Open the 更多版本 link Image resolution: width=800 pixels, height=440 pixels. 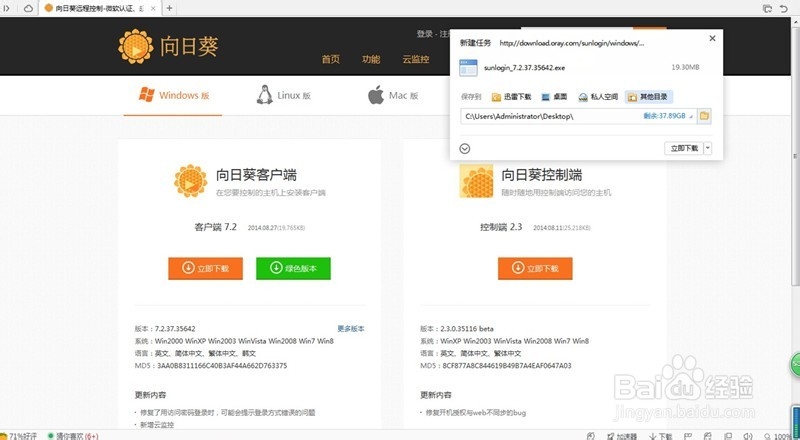point(351,329)
